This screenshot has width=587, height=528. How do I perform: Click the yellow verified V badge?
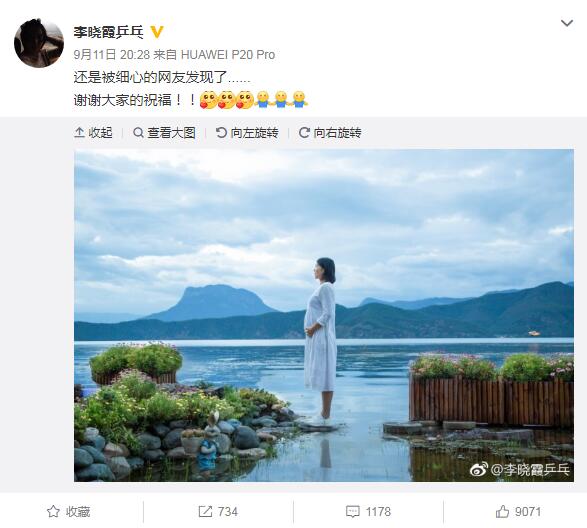pyautogui.click(x=157, y=32)
